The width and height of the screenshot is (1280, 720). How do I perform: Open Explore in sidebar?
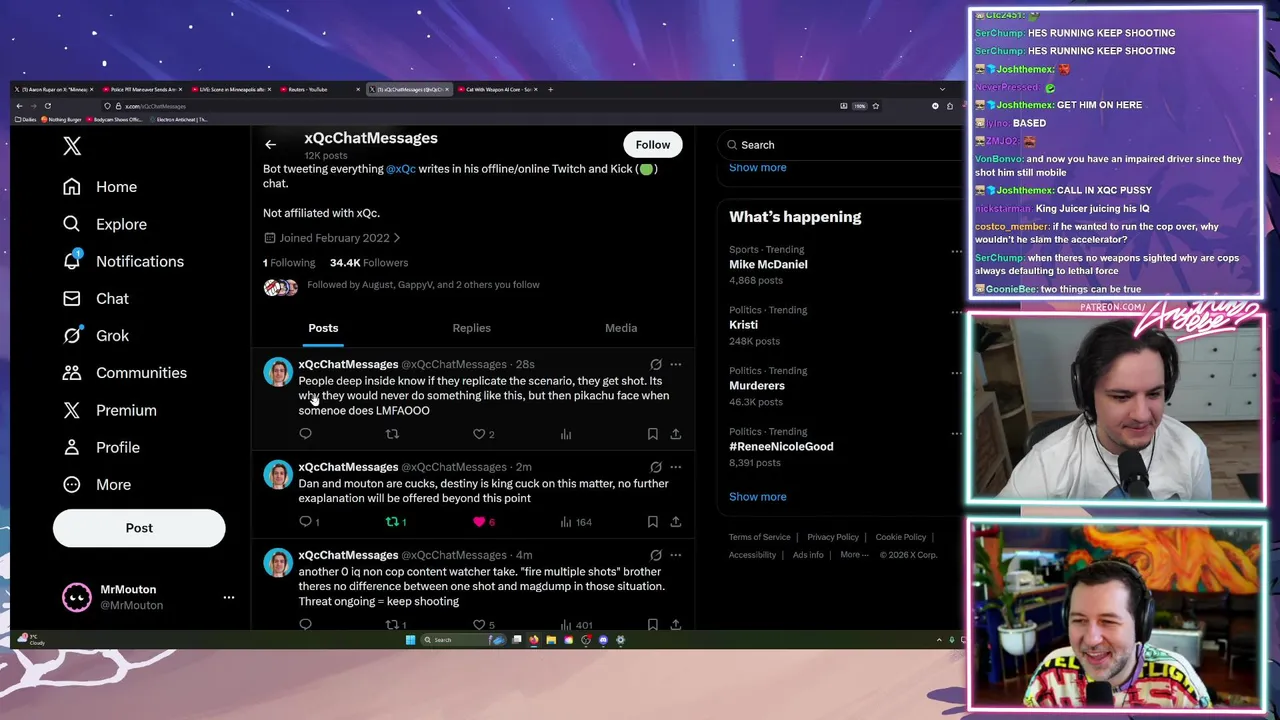pyautogui.click(x=104, y=224)
